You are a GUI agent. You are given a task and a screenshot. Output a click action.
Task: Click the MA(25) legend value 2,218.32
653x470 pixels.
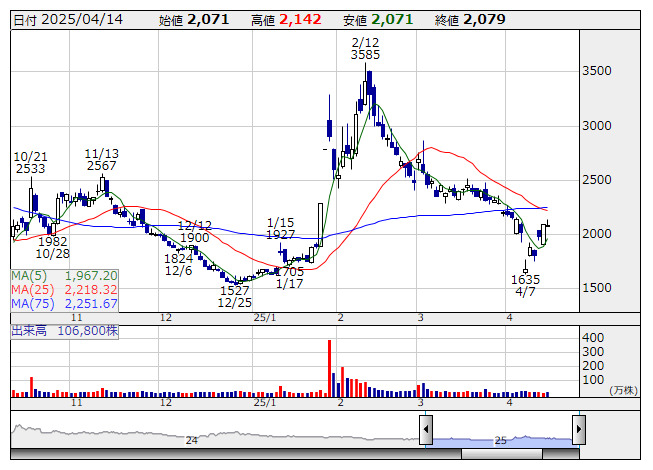(x=91, y=289)
